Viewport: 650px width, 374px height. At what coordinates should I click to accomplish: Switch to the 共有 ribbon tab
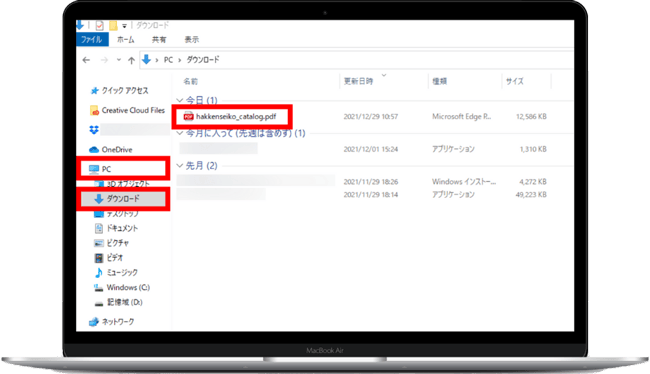(x=159, y=39)
